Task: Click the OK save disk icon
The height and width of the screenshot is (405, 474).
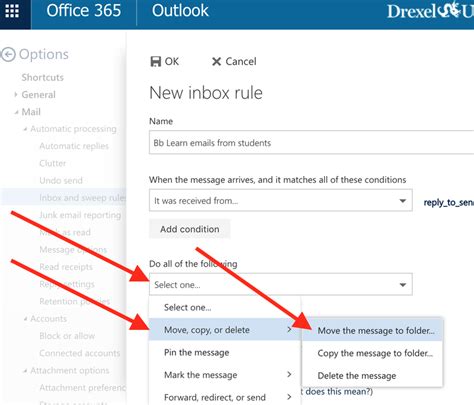Action: 156,62
